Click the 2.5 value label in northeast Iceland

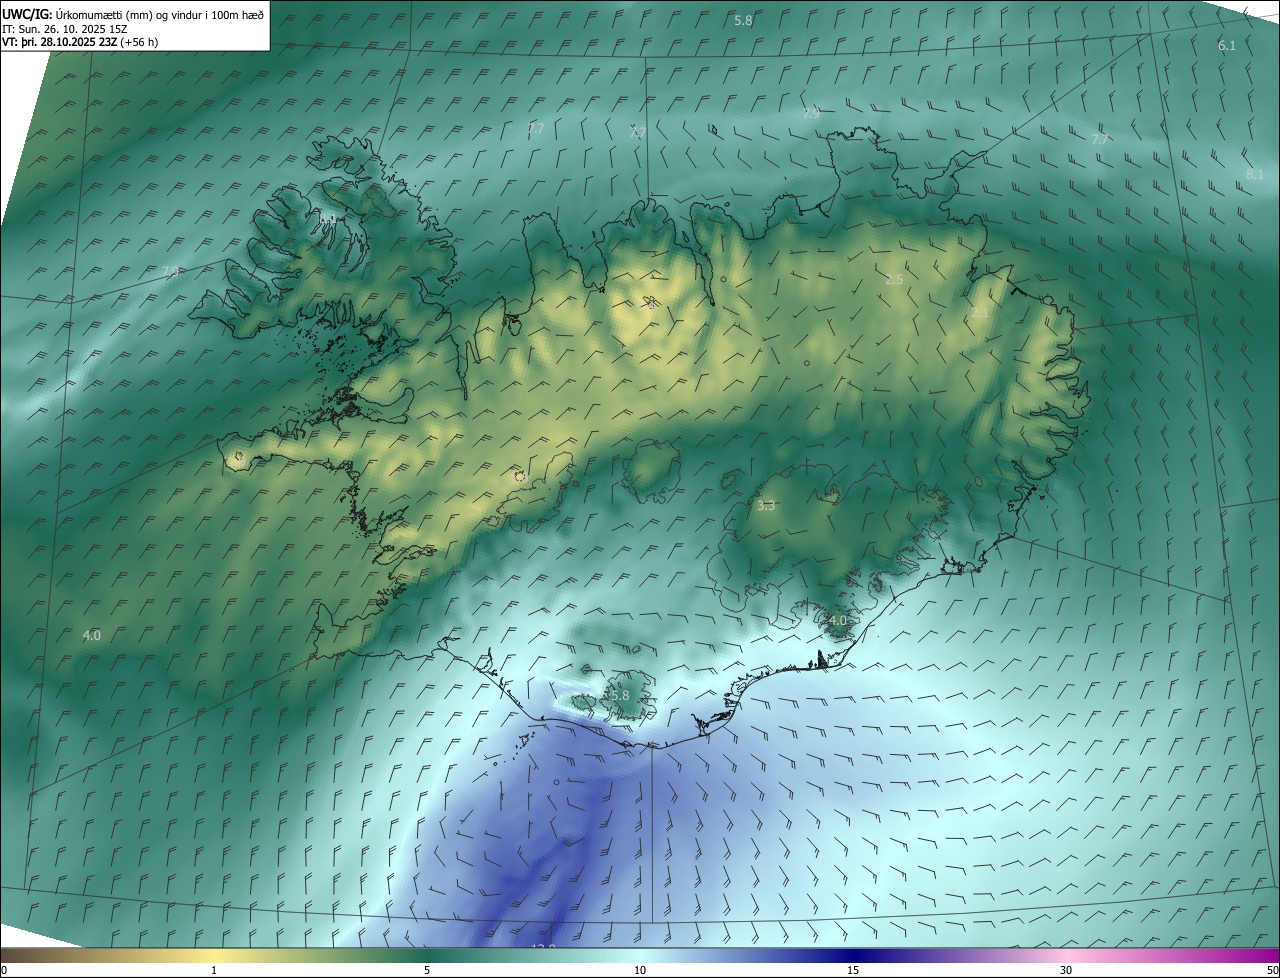click(894, 280)
